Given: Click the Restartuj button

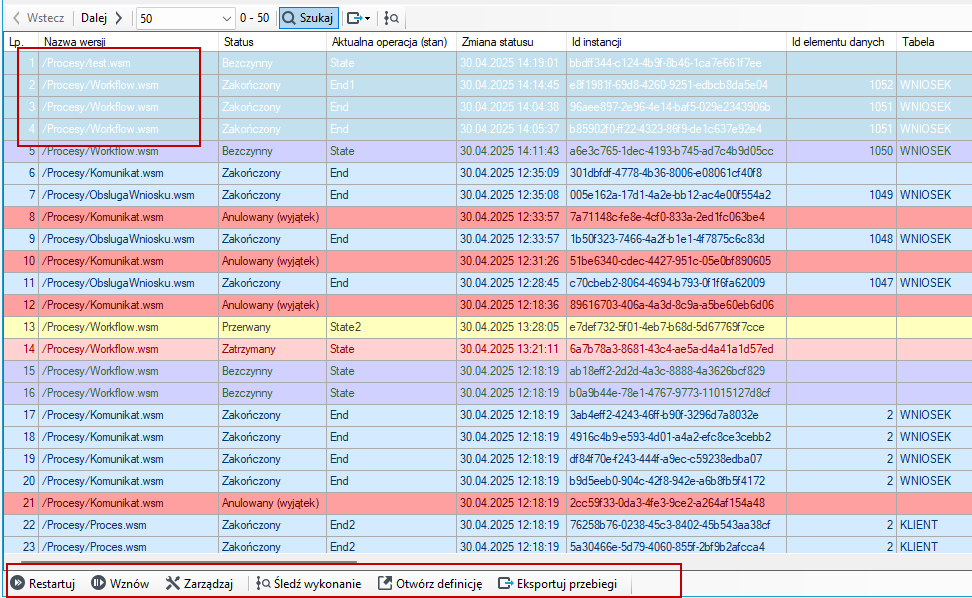Looking at the screenshot, I should click(x=43, y=584).
